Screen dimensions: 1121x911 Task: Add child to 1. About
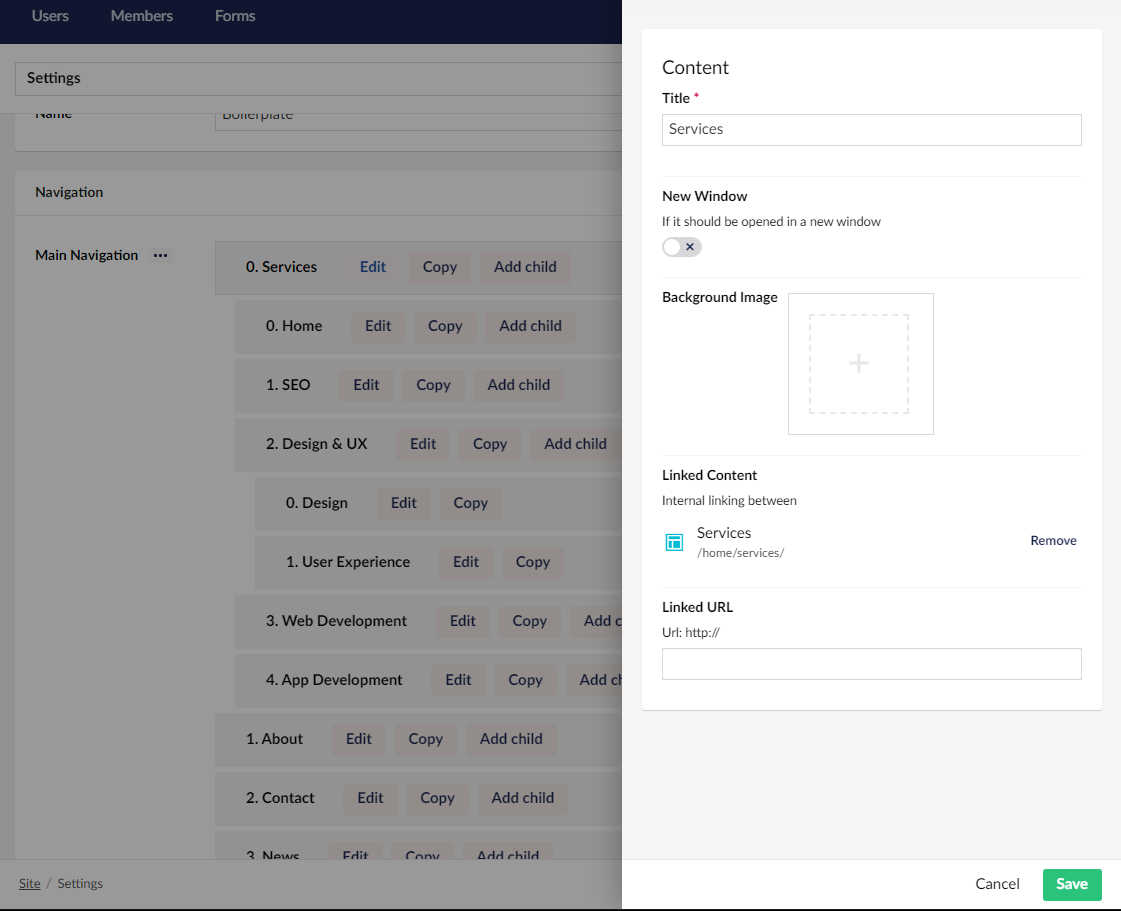510,739
